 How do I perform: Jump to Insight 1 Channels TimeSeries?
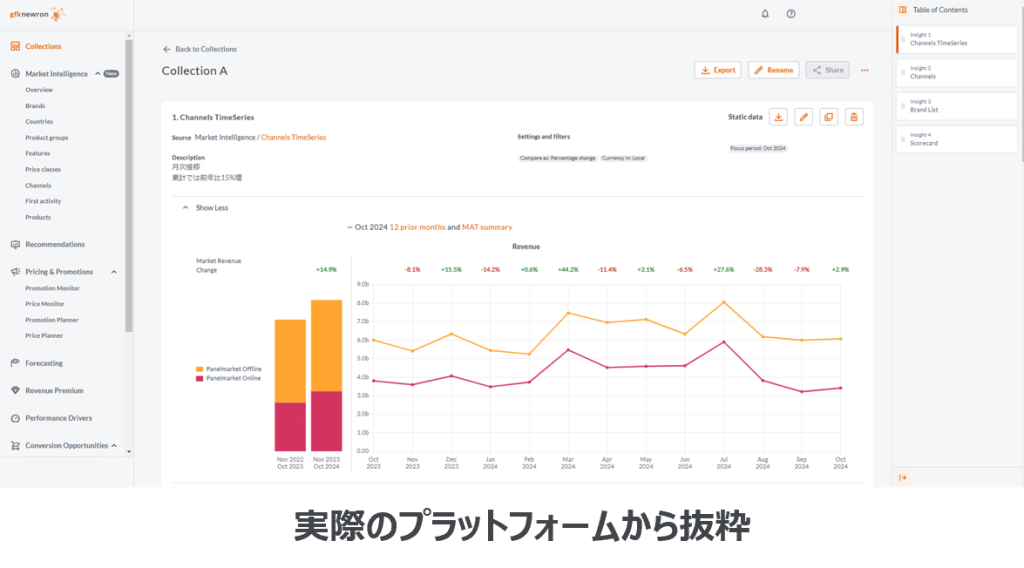click(957, 39)
